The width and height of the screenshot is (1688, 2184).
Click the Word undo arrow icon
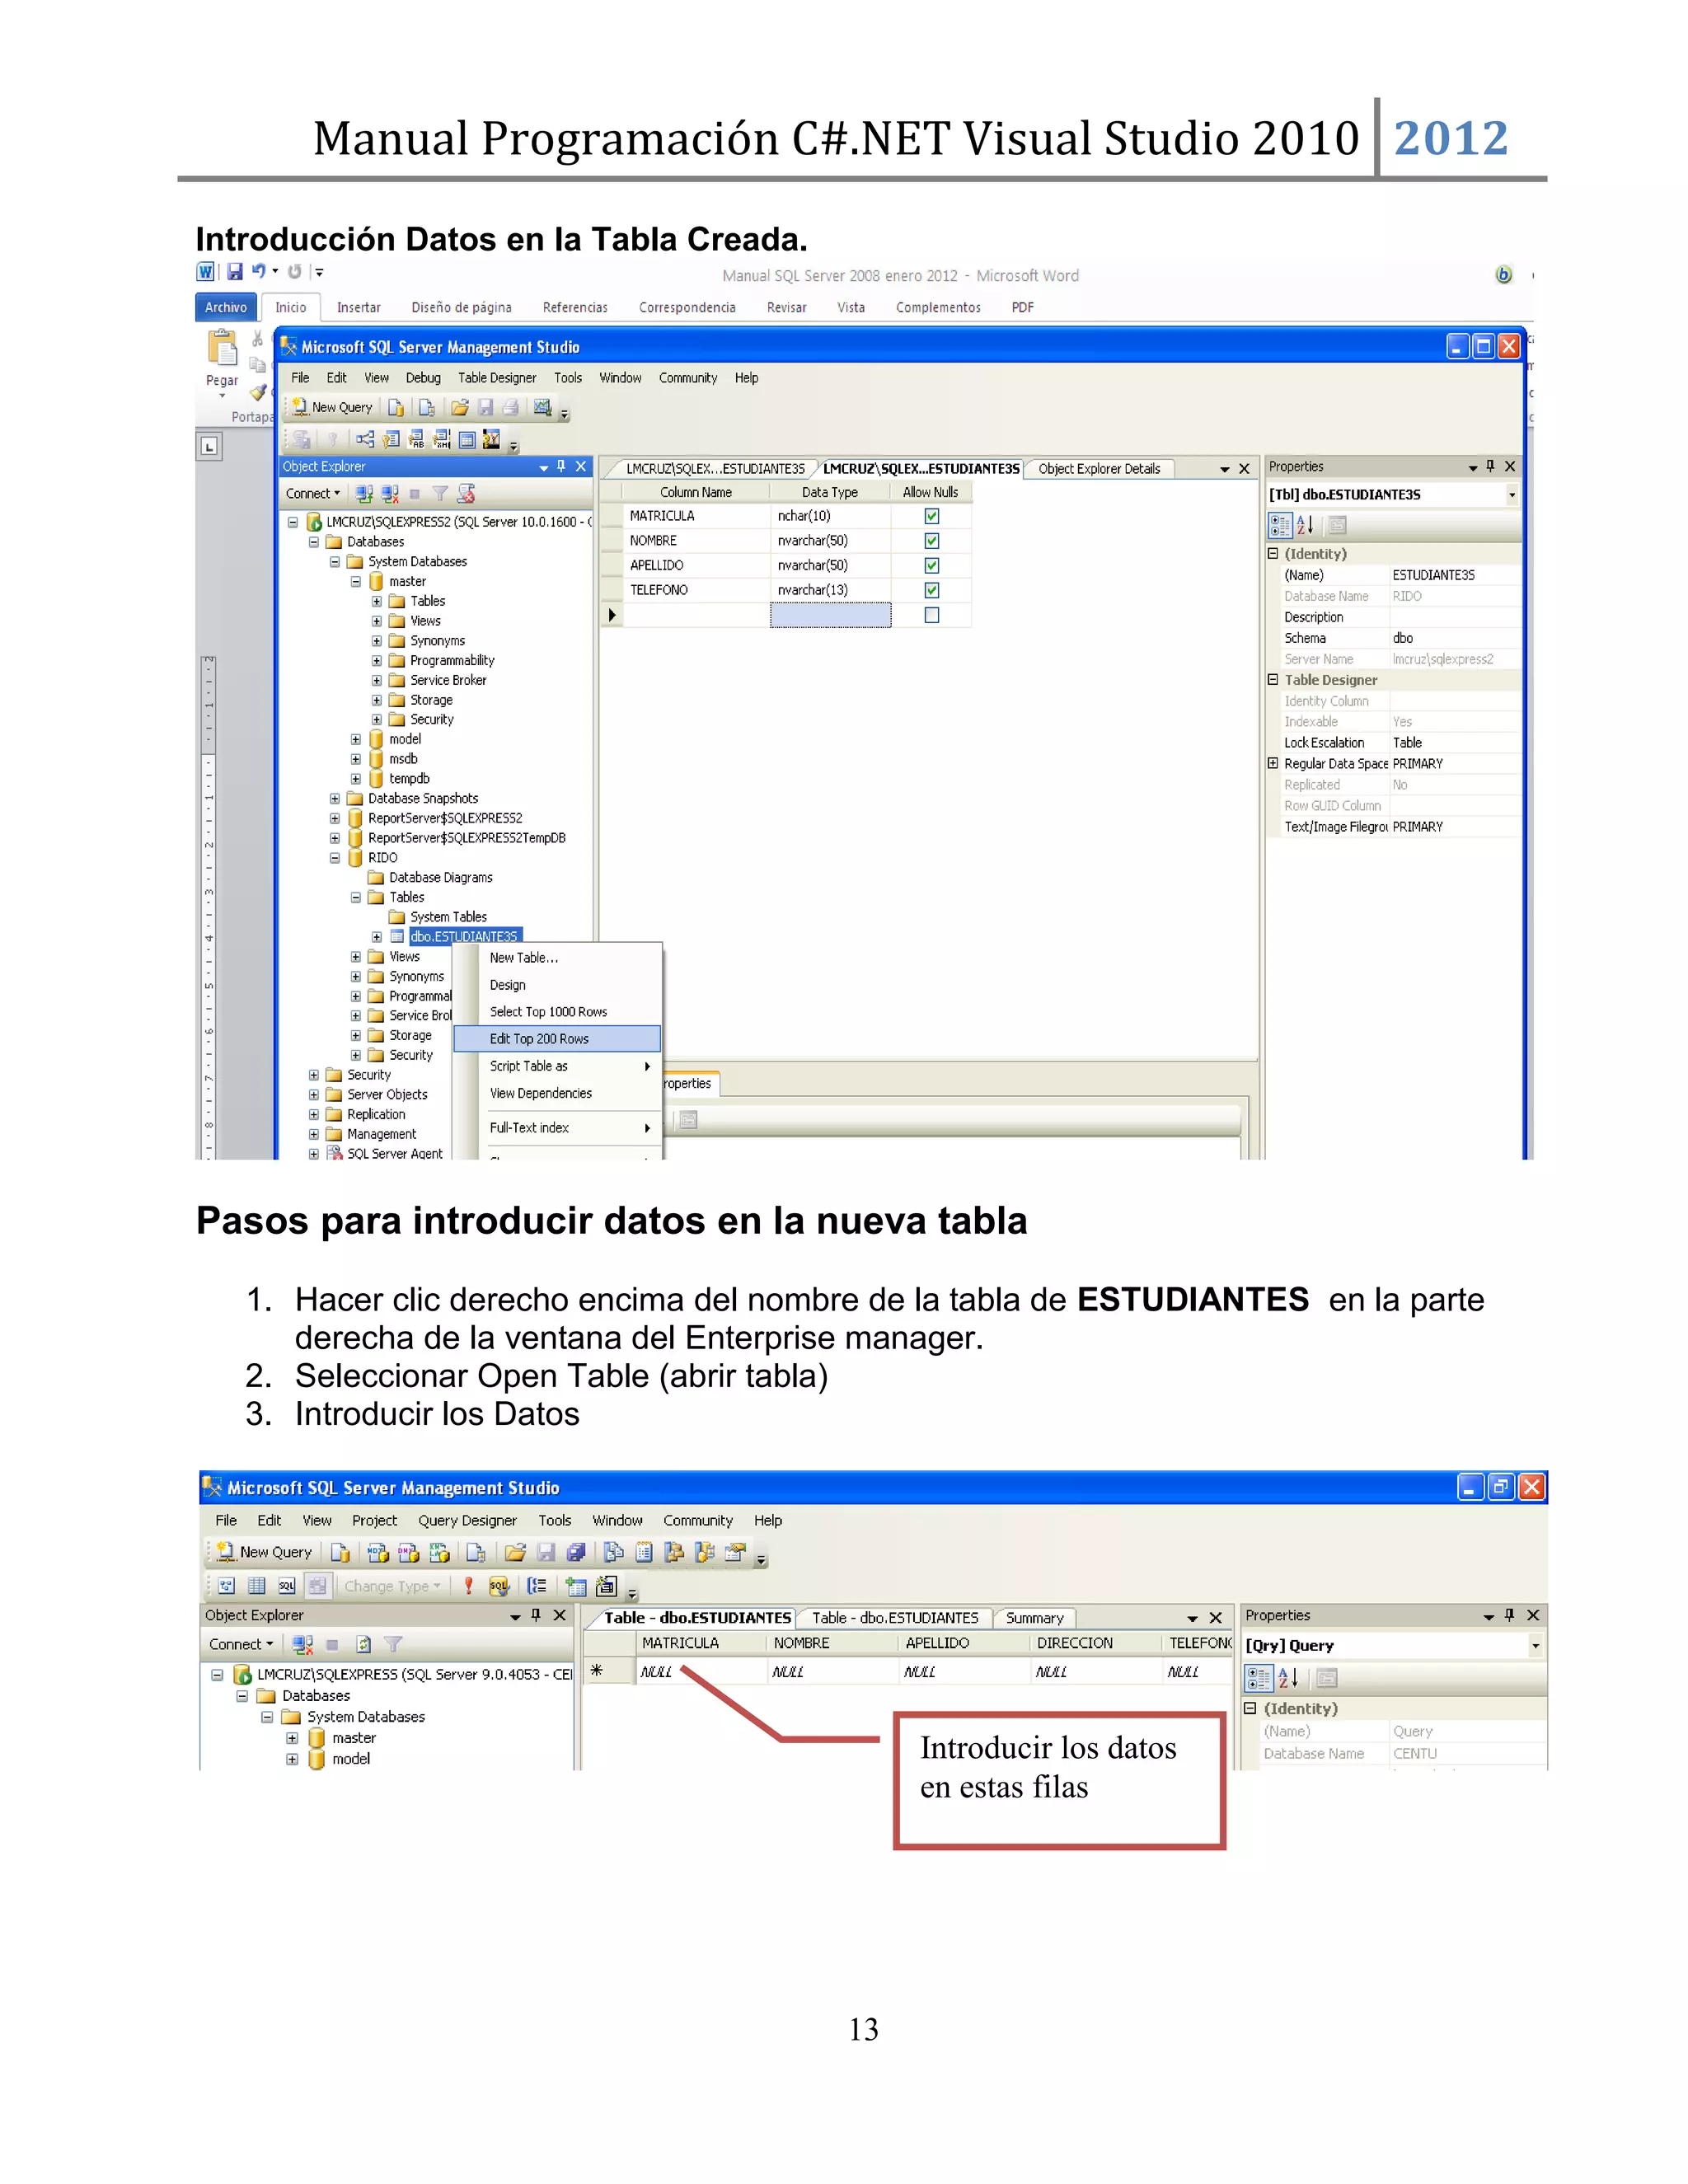259,271
